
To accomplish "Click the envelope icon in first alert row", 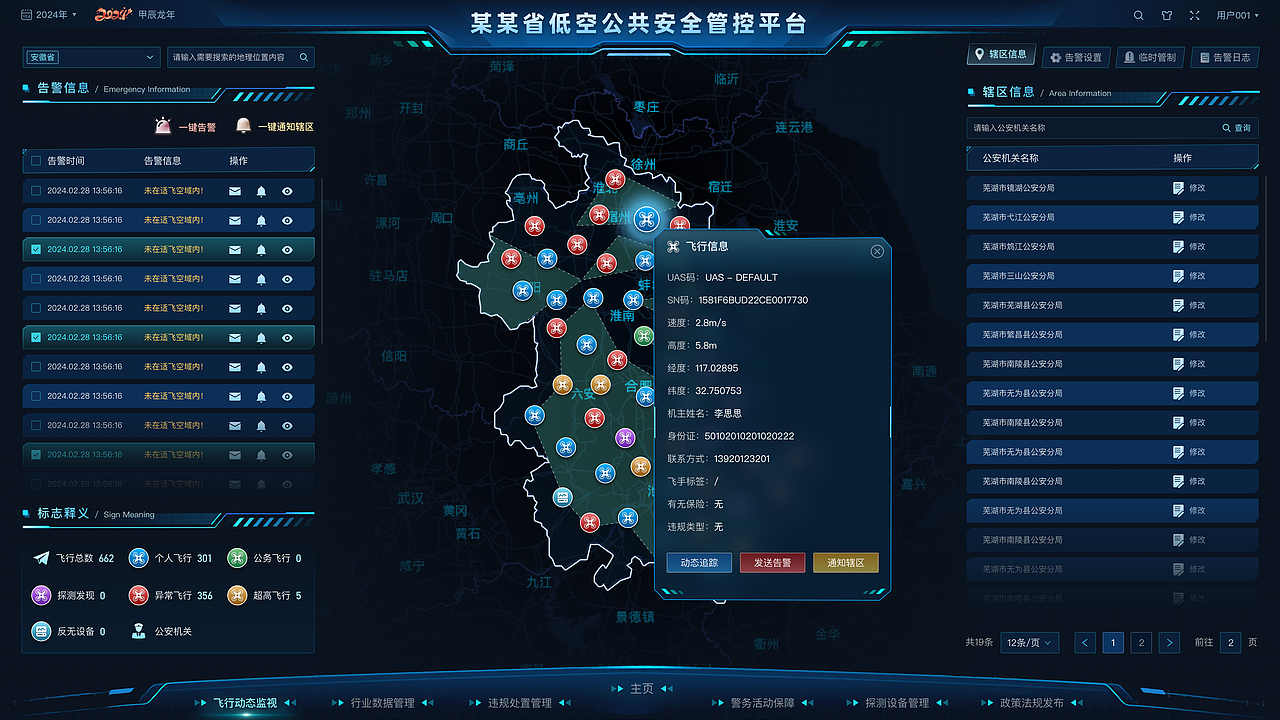I will (235, 191).
